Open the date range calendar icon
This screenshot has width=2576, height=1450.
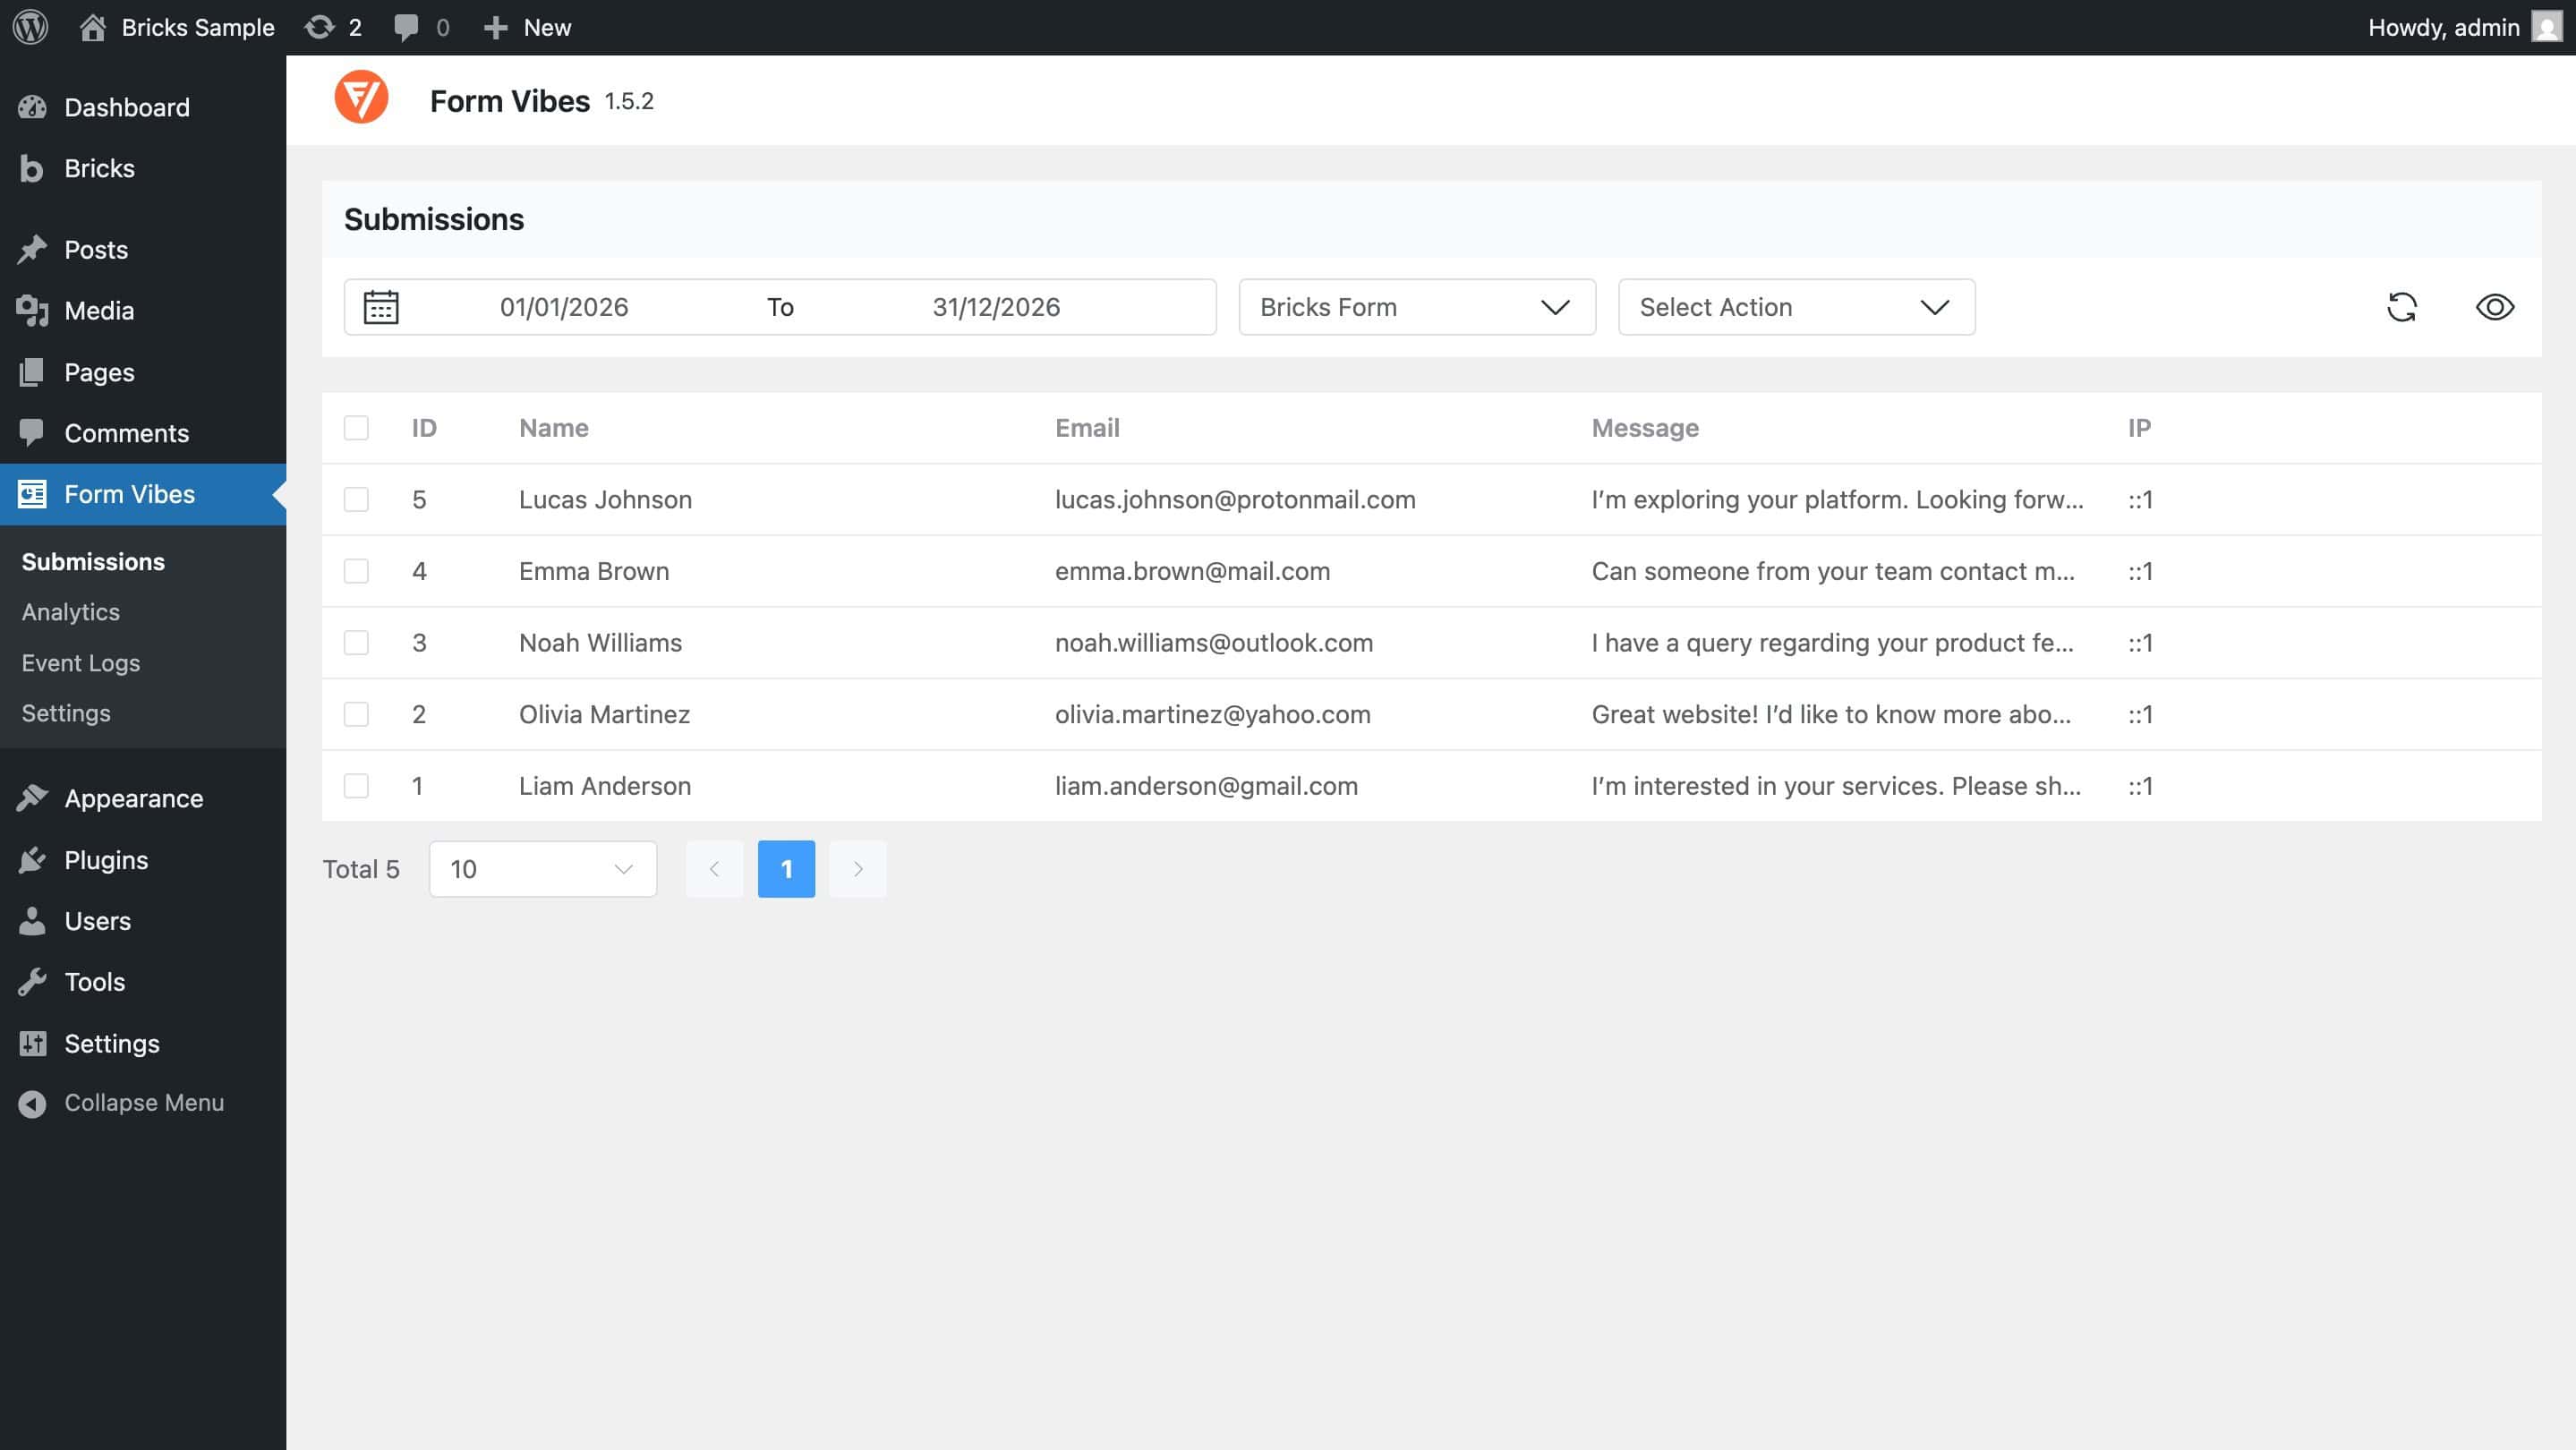(x=381, y=306)
